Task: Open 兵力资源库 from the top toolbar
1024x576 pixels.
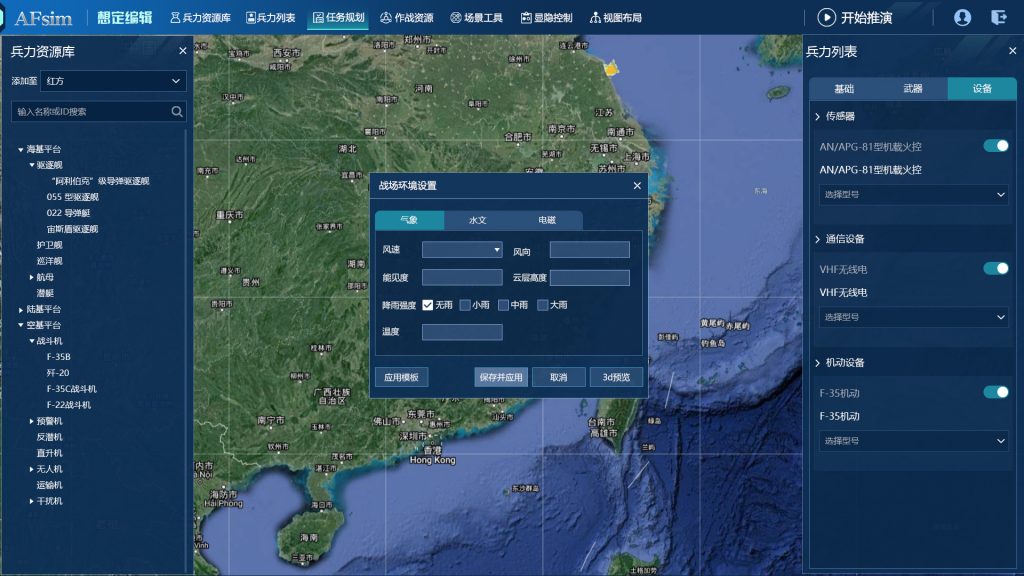Action: point(200,18)
